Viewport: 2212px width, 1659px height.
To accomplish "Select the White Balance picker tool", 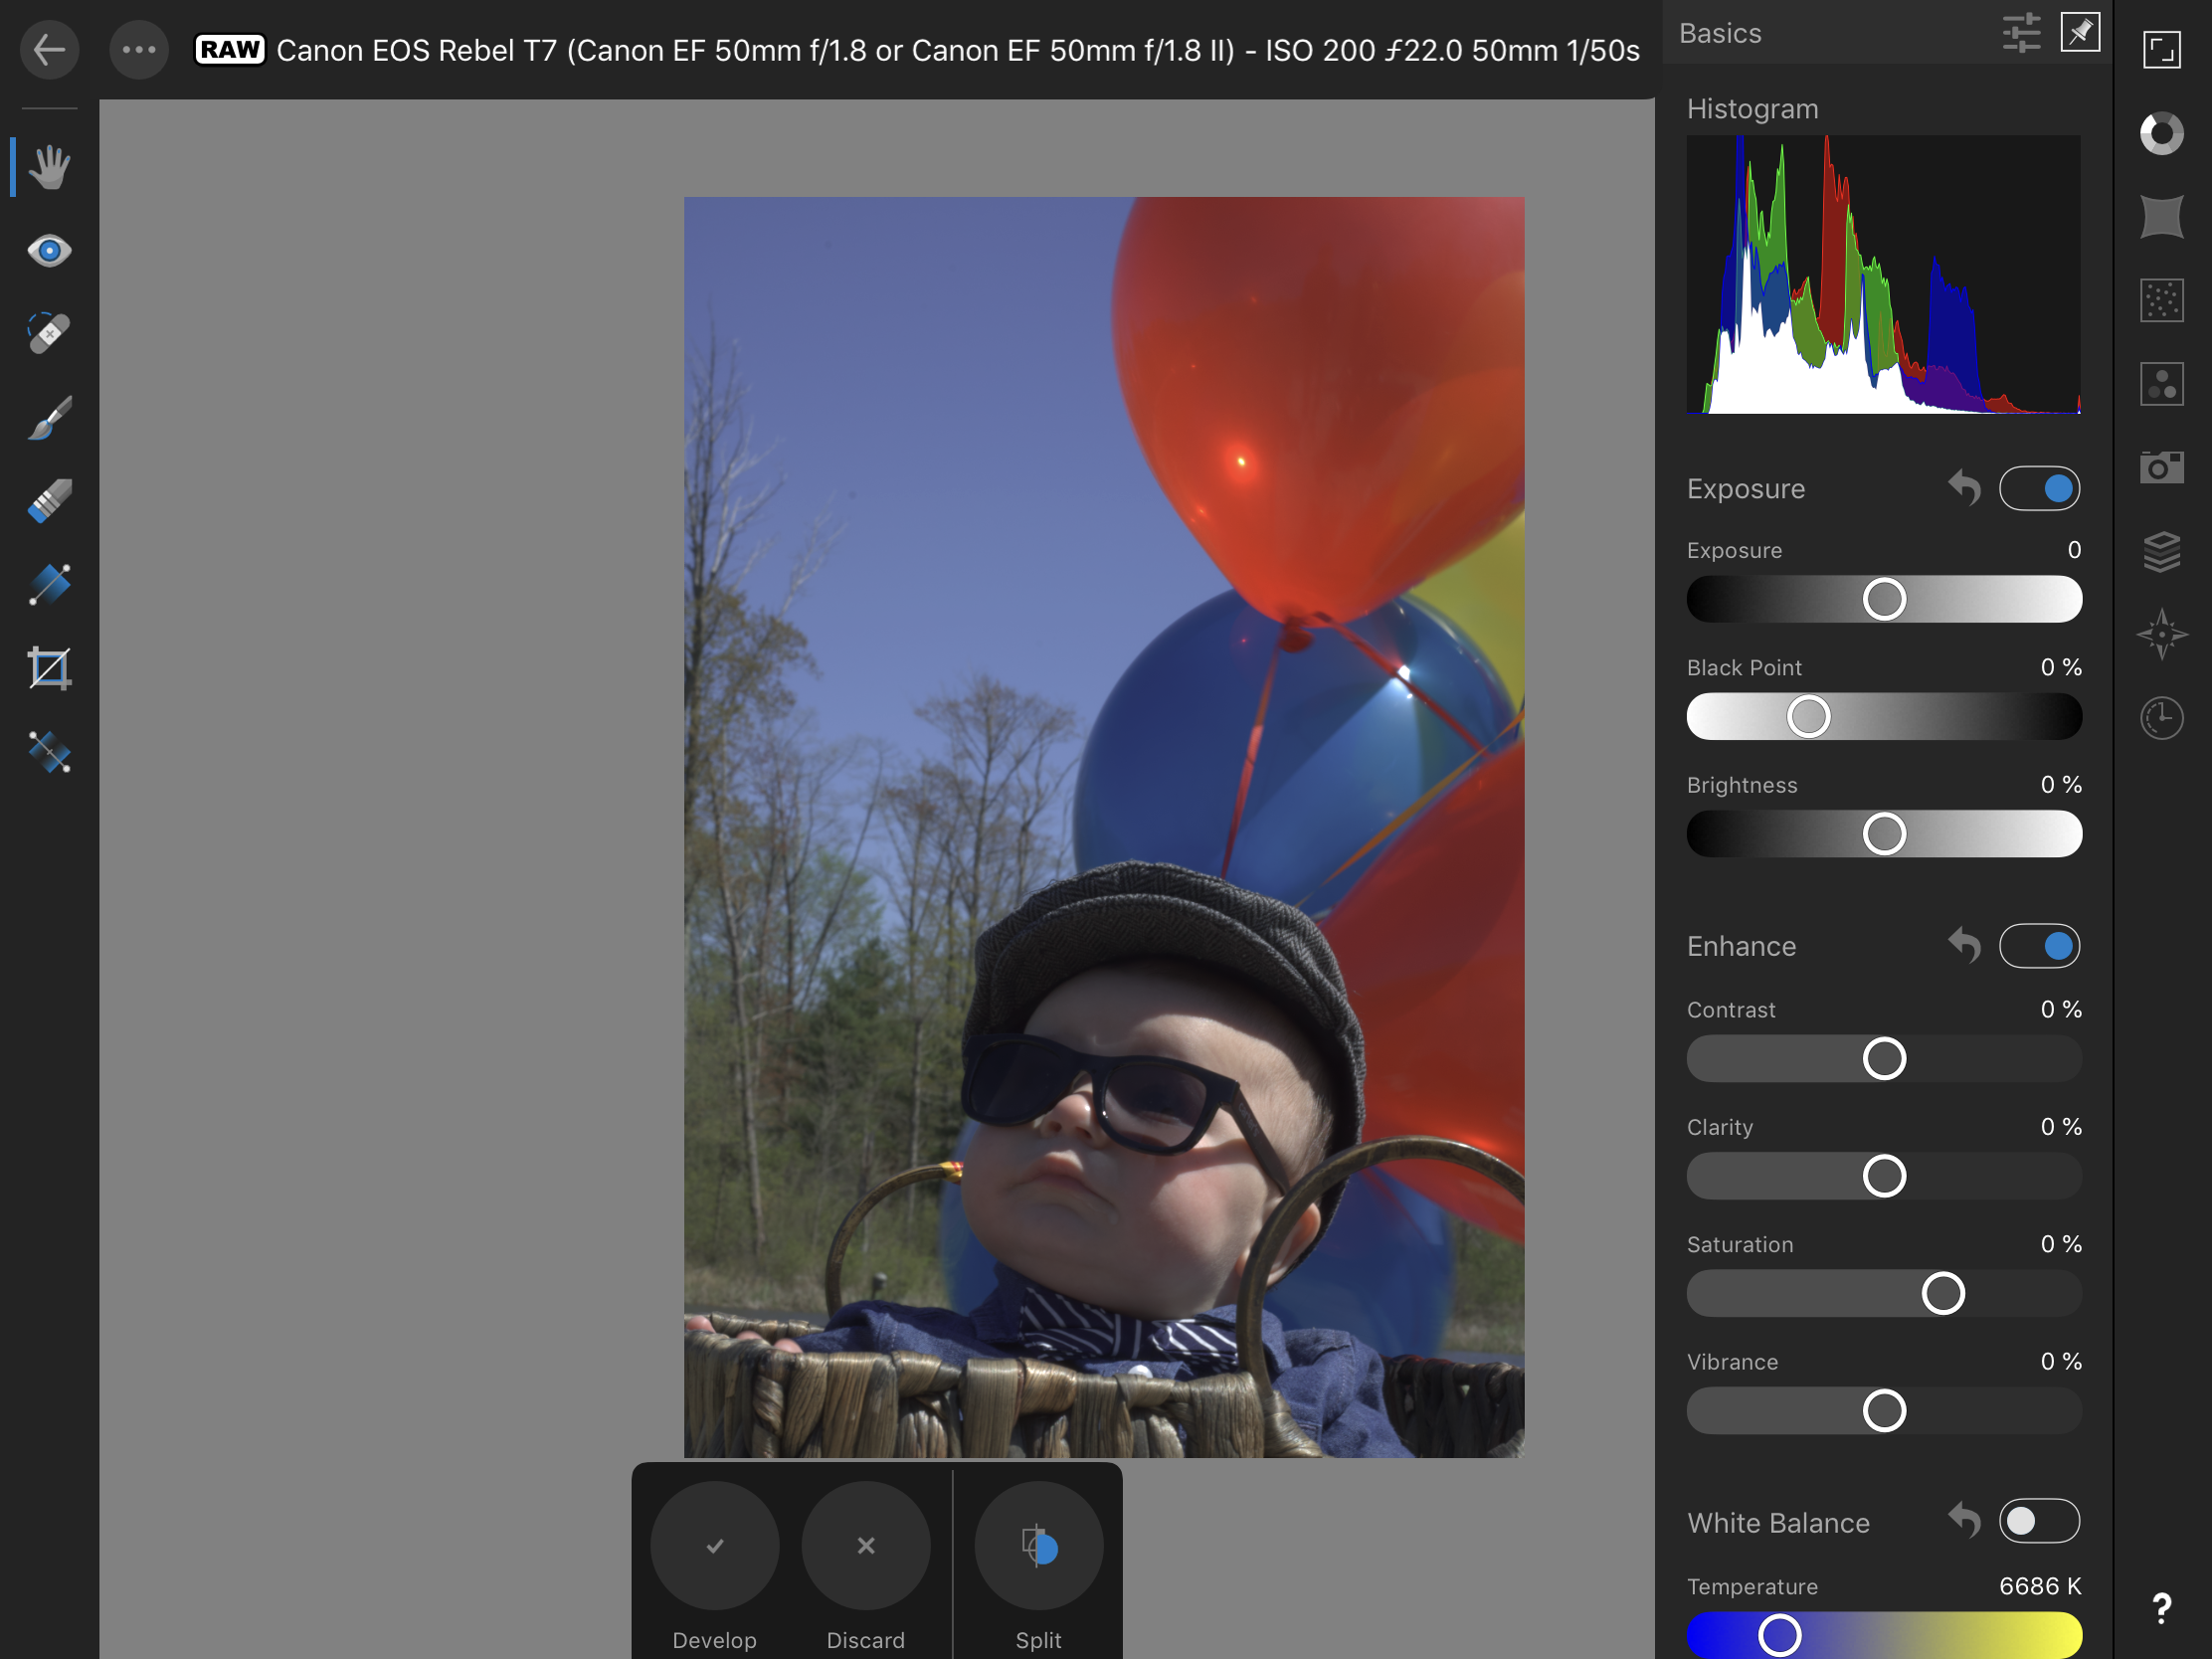I will coord(48,752).
